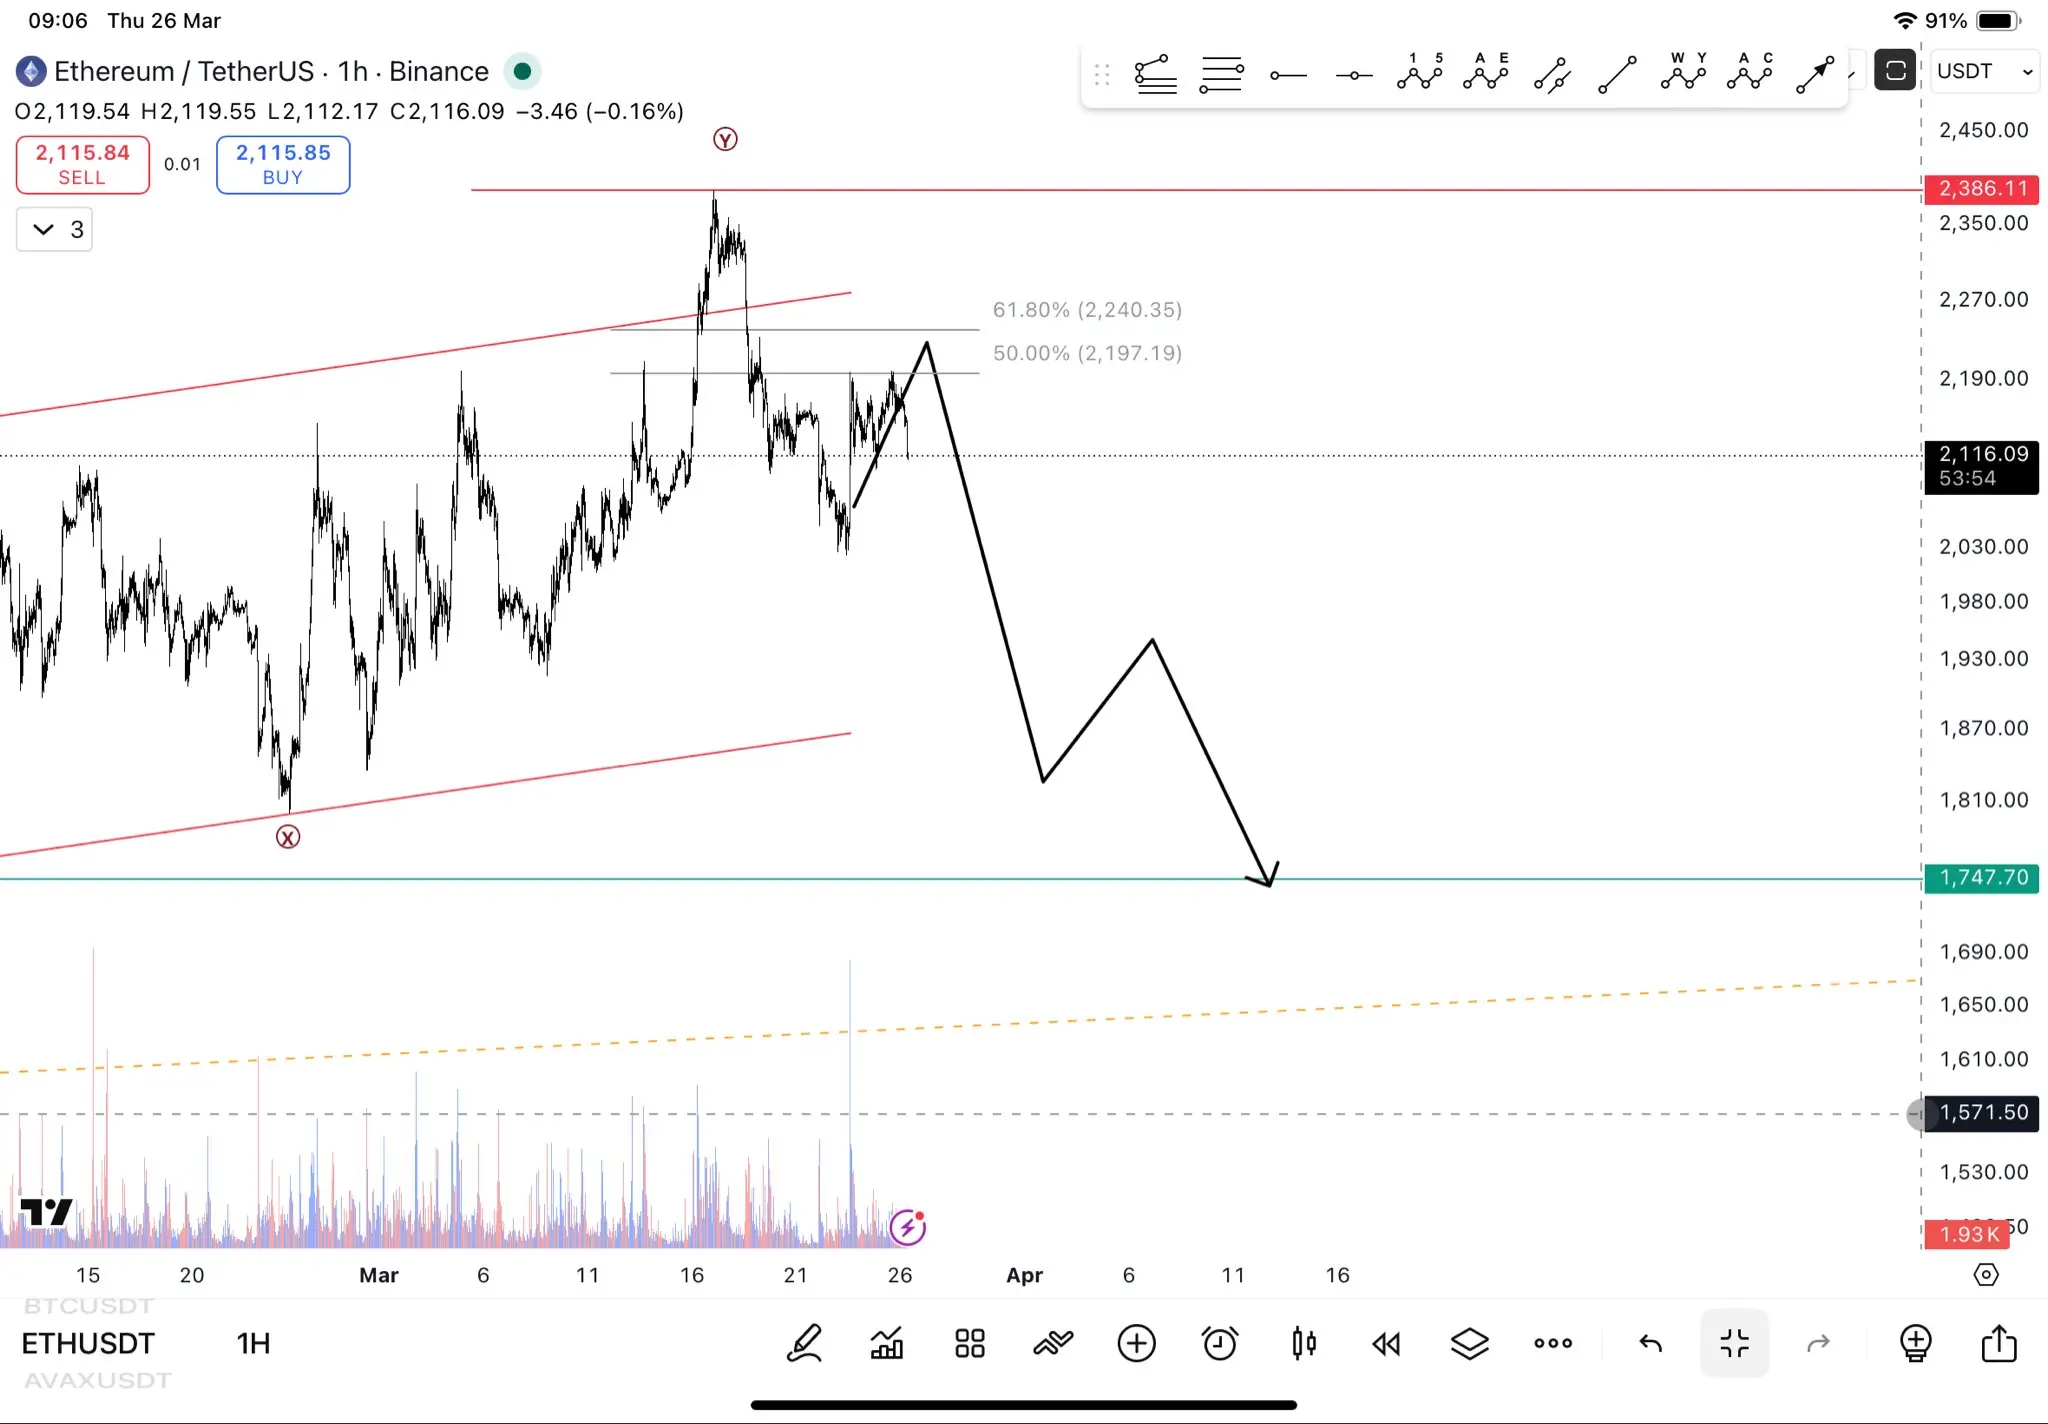The image size is (2048, 1424).
Task: Open the three-dots more menu
Action: click(x=1552, y=1343)
